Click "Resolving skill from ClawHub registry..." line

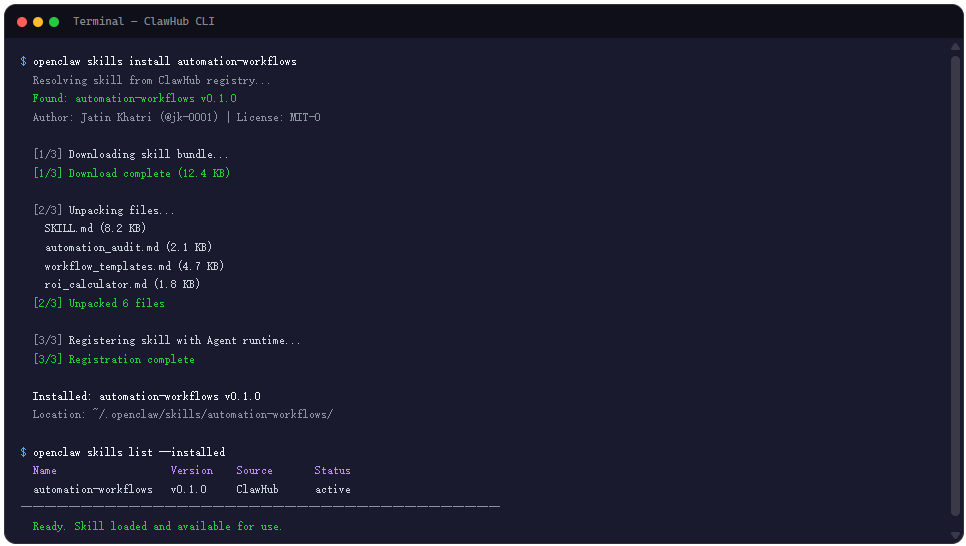[152, 80]
